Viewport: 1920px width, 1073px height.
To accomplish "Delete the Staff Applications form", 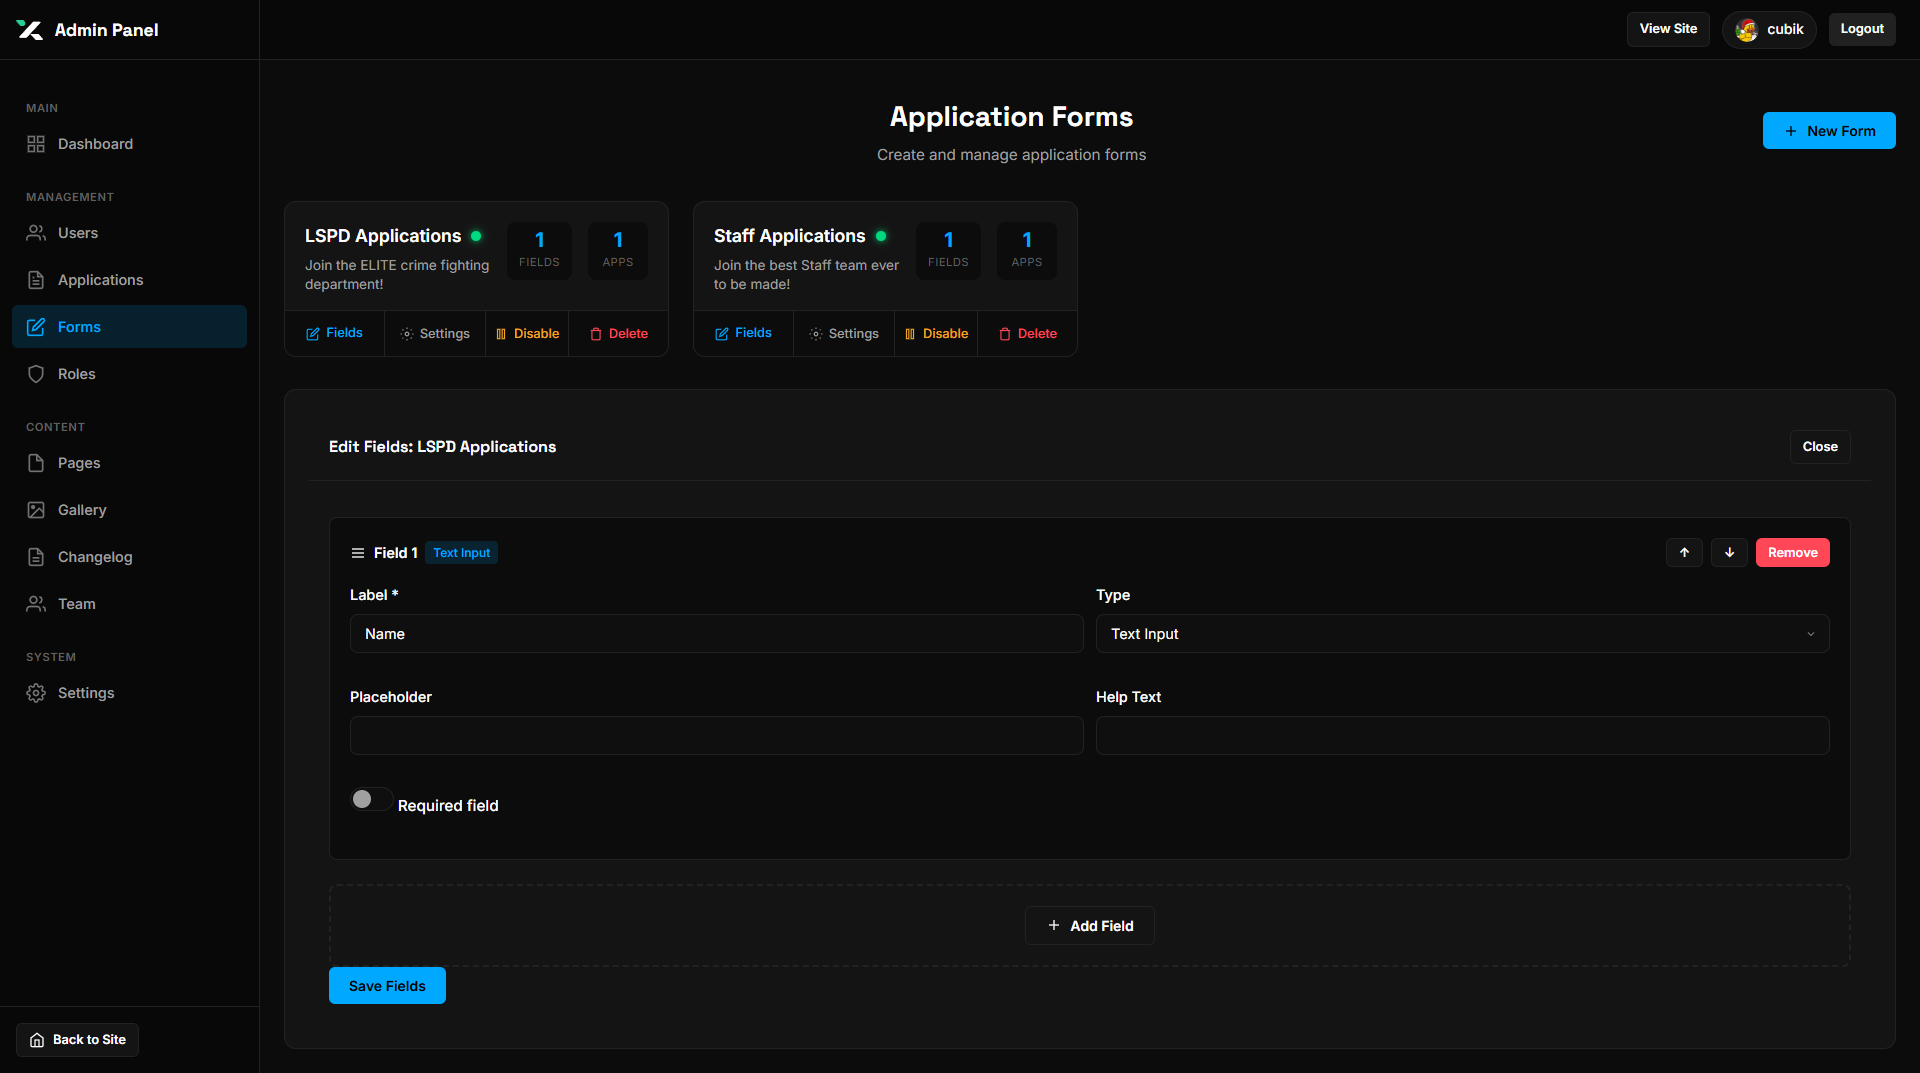I will (1028, 333).
